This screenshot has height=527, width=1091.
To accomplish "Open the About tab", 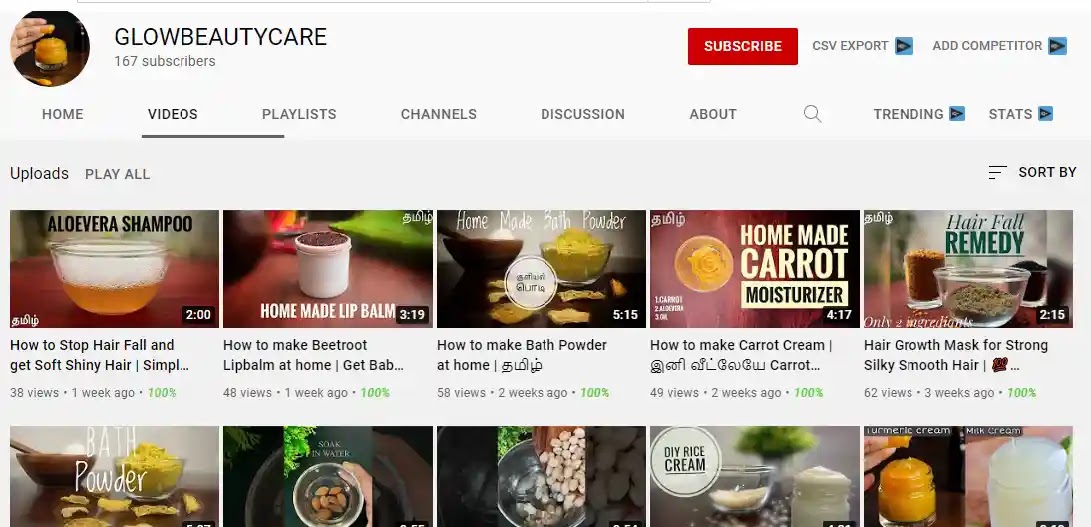I will tap(713, 114).
